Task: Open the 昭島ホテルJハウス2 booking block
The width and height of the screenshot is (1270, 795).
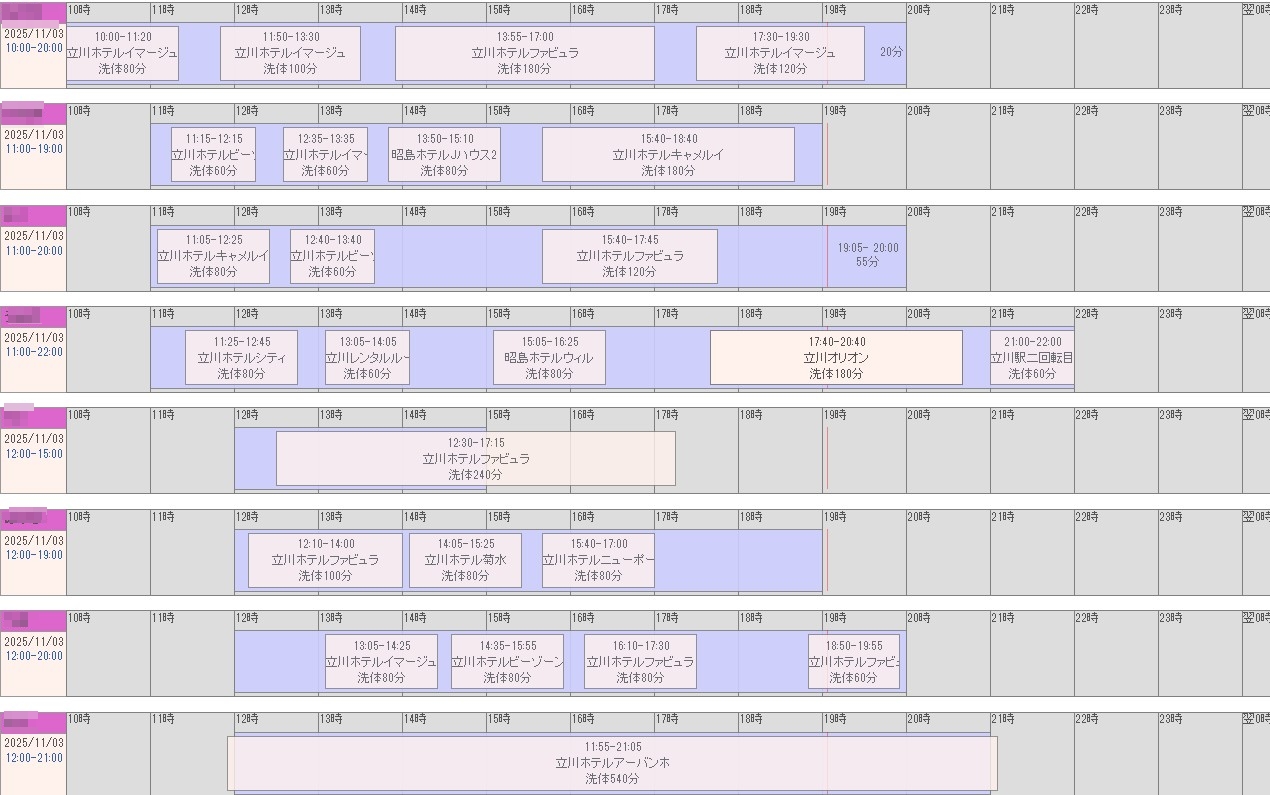Action: pyautogui.click(x=444, y=155)
